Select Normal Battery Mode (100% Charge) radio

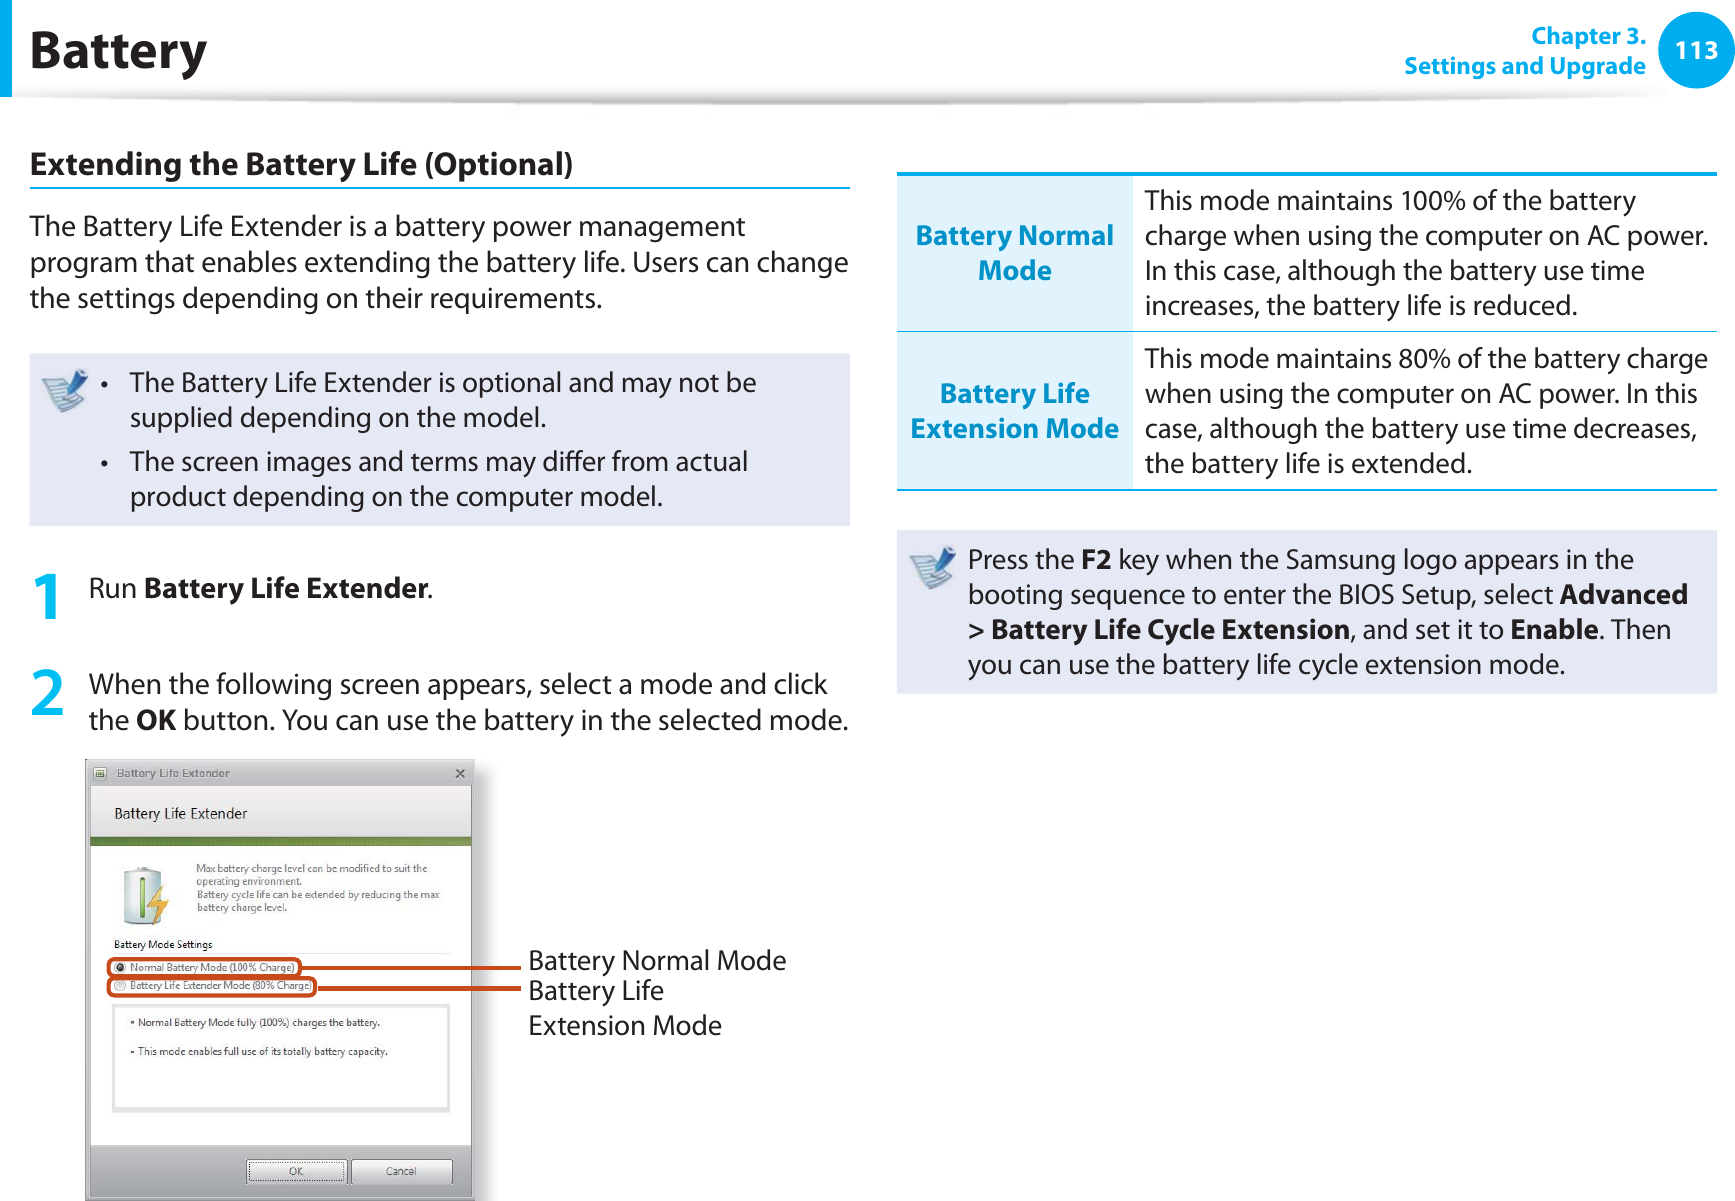(120, 967)
